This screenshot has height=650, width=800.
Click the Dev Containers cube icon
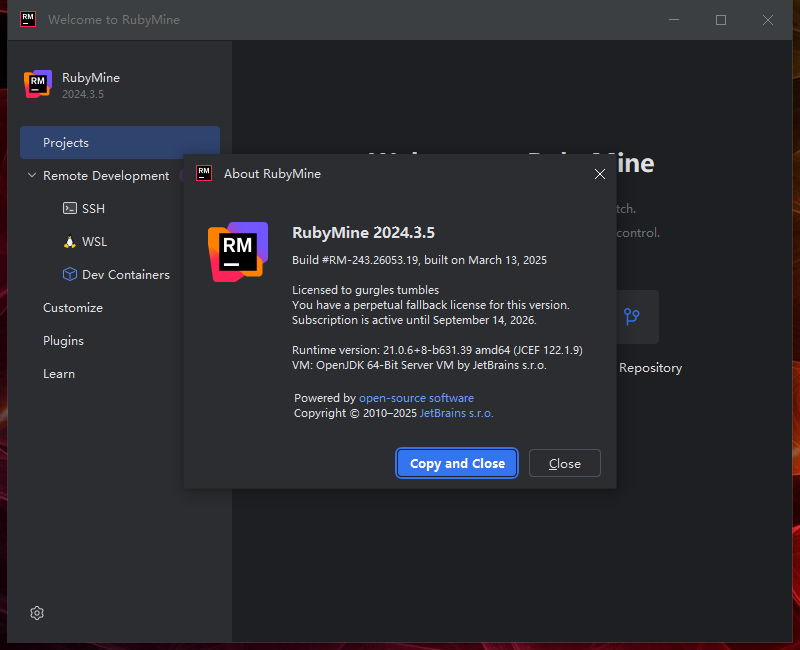point(69,274)
